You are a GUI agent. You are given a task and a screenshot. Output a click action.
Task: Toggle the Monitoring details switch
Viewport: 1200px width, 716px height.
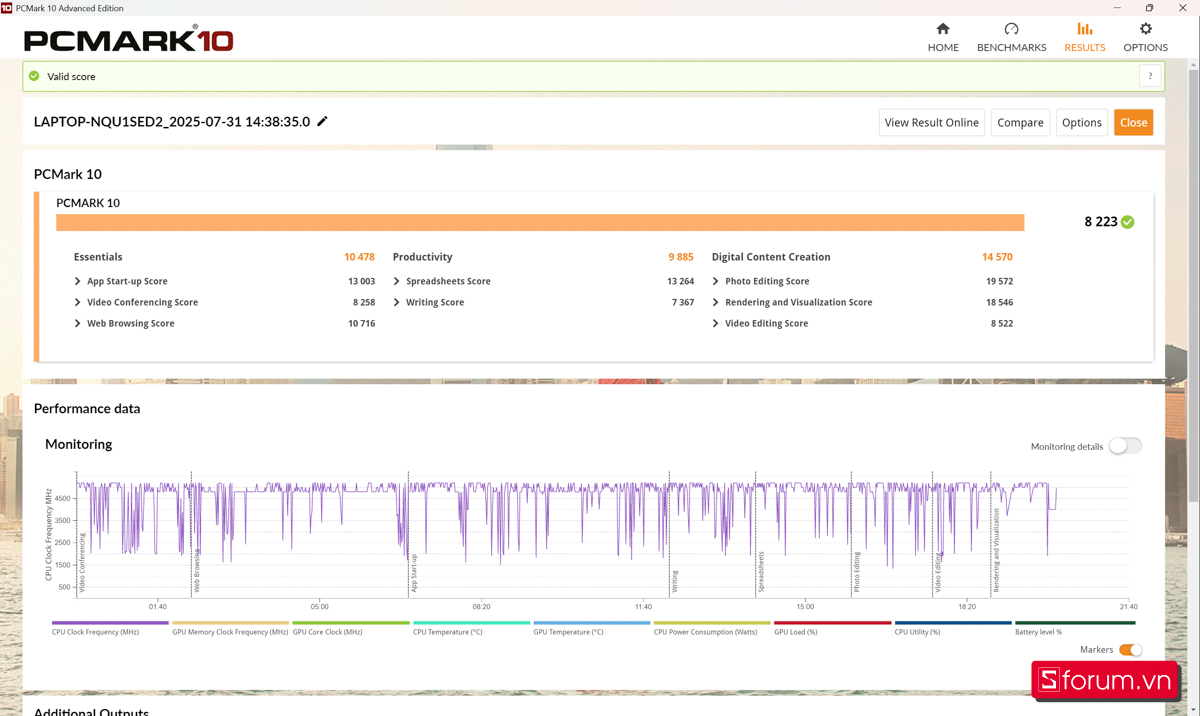(x=1125, y=446)
